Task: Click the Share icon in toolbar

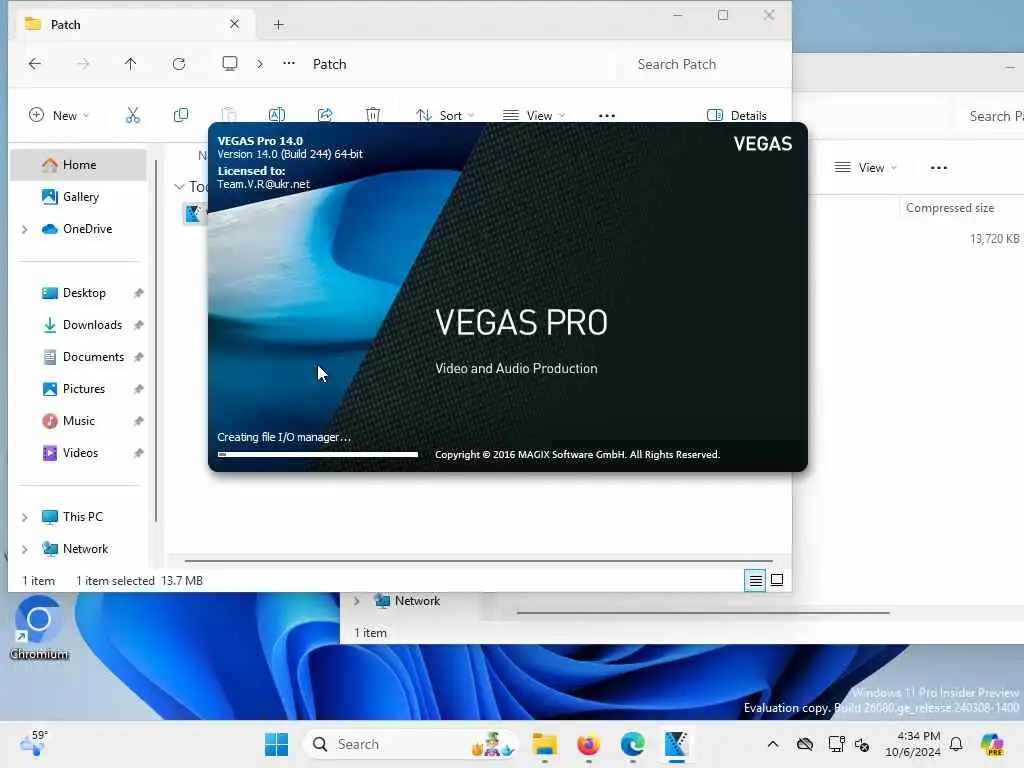Action: point(325,116)
